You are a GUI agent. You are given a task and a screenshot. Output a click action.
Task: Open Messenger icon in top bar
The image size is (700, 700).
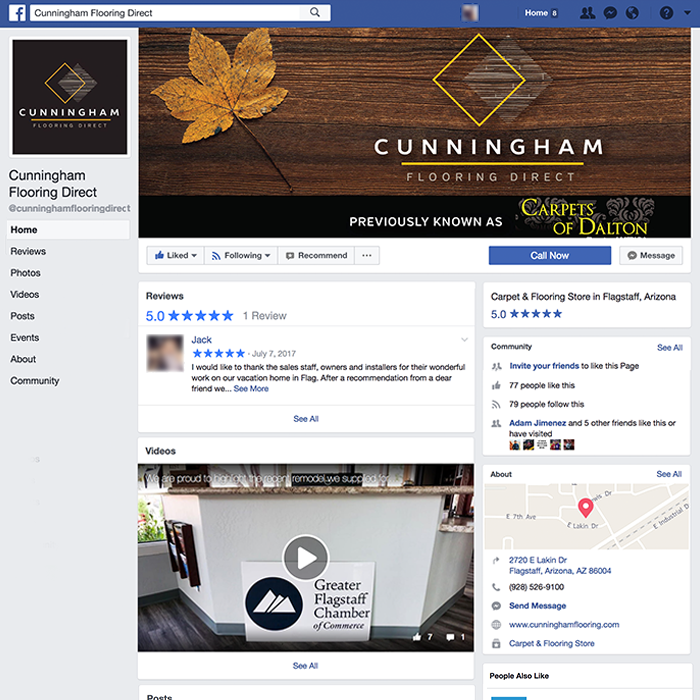pos(610,13)
